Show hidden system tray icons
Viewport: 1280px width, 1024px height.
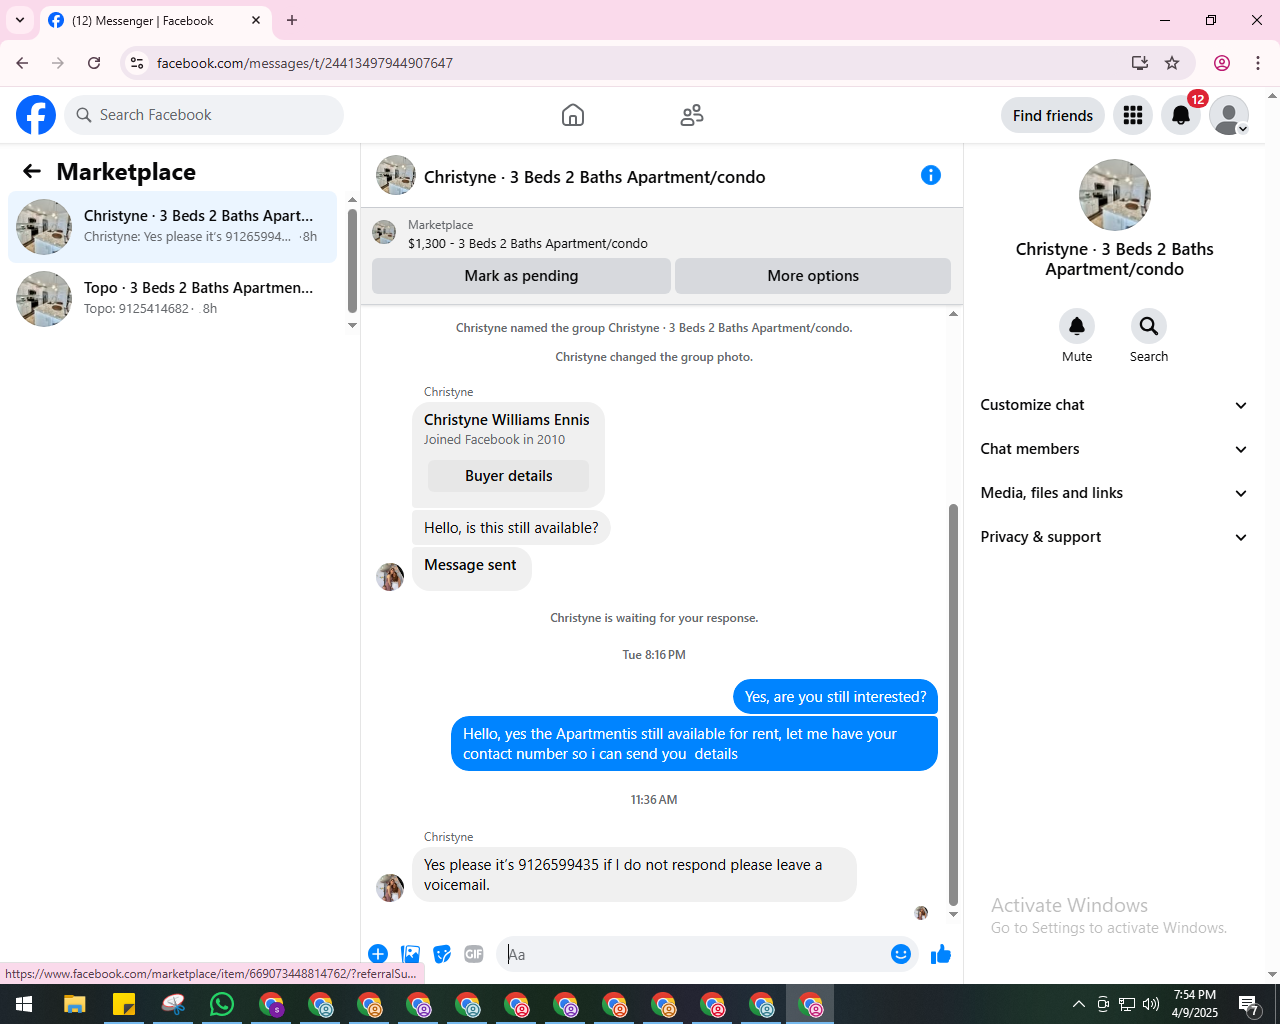(1078, 1004)
